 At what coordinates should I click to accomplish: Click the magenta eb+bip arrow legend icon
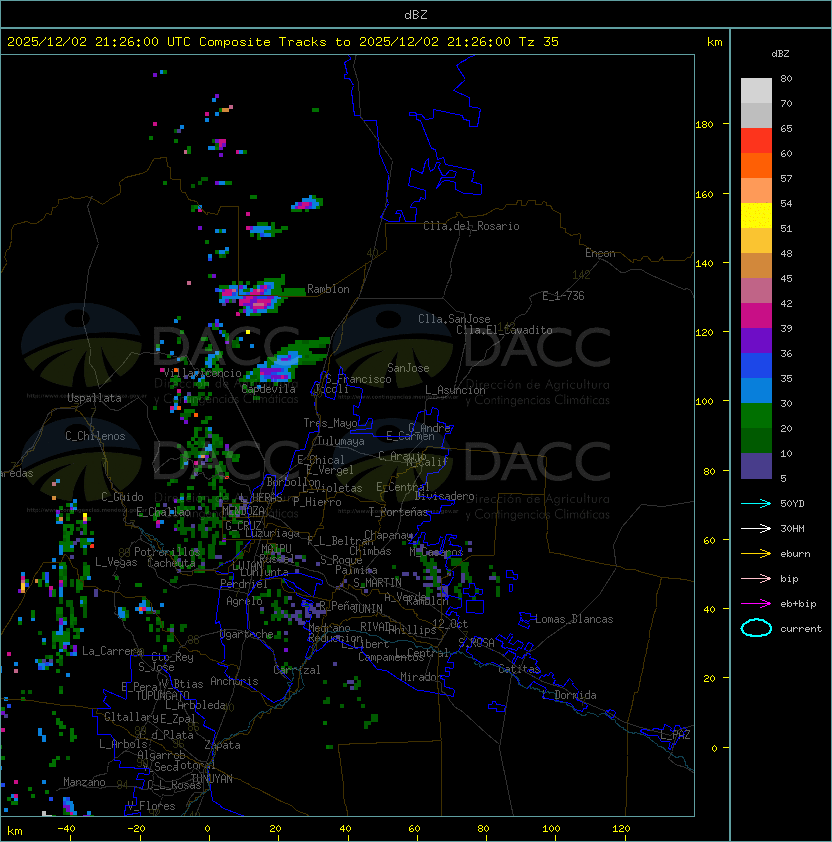point(756,604)
